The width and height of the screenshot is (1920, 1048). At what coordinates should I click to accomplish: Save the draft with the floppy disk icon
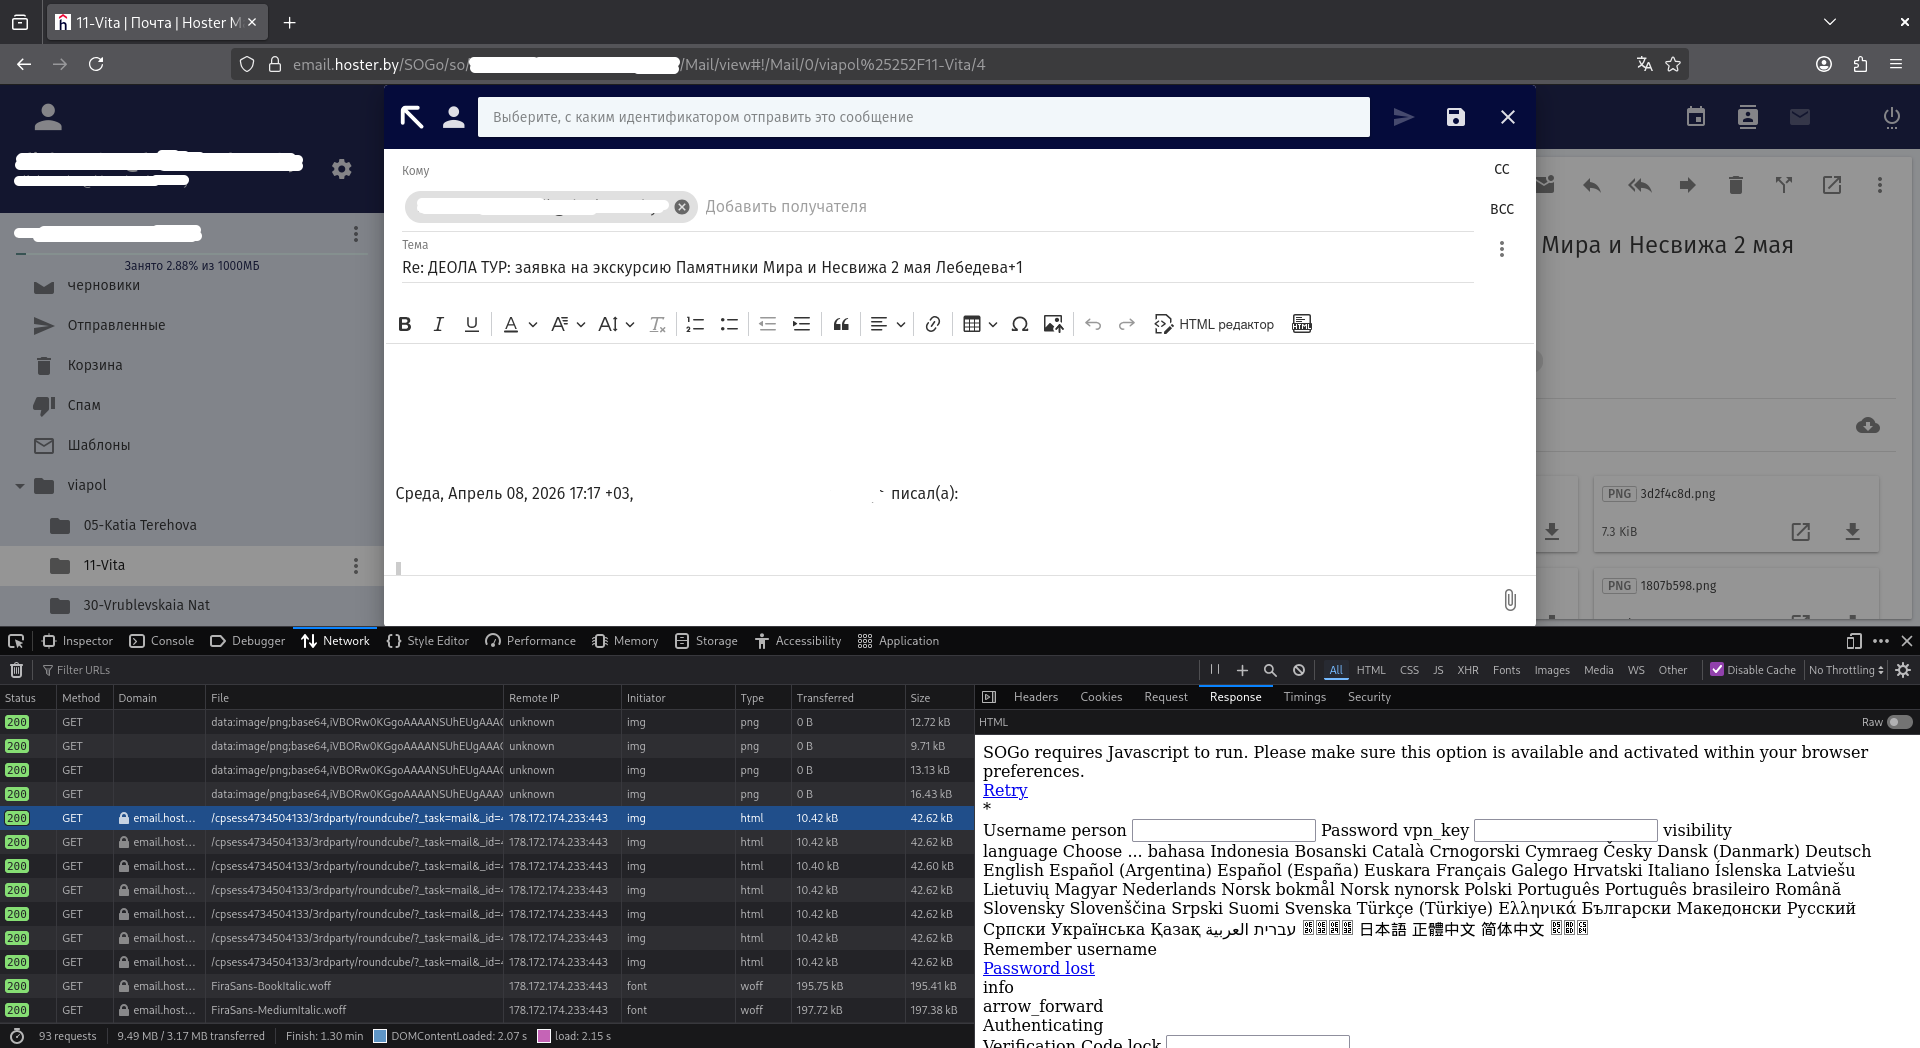click(1455, 117)
